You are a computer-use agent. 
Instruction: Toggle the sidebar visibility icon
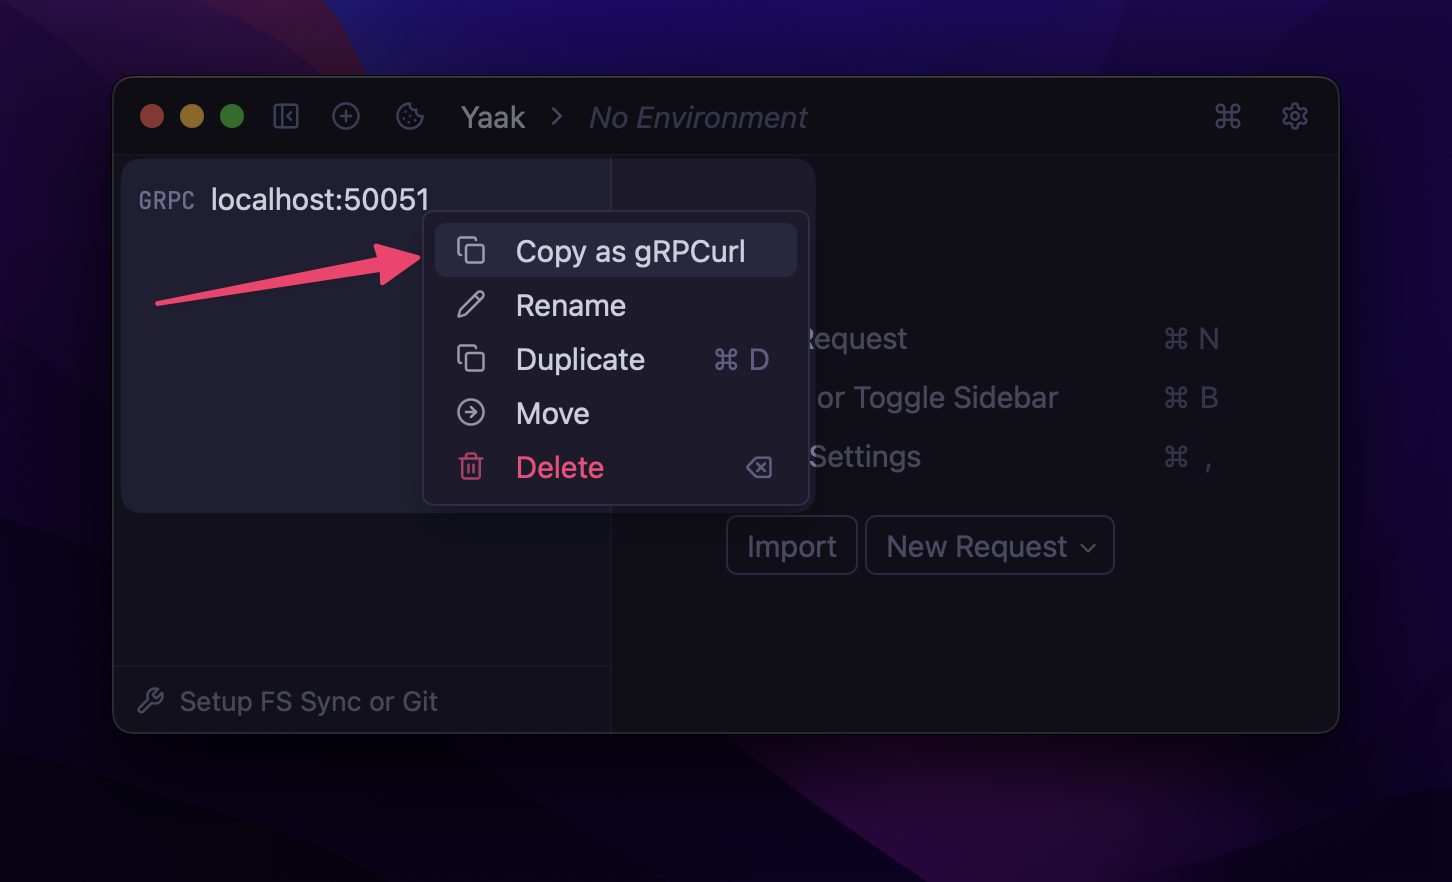point(285,116)
